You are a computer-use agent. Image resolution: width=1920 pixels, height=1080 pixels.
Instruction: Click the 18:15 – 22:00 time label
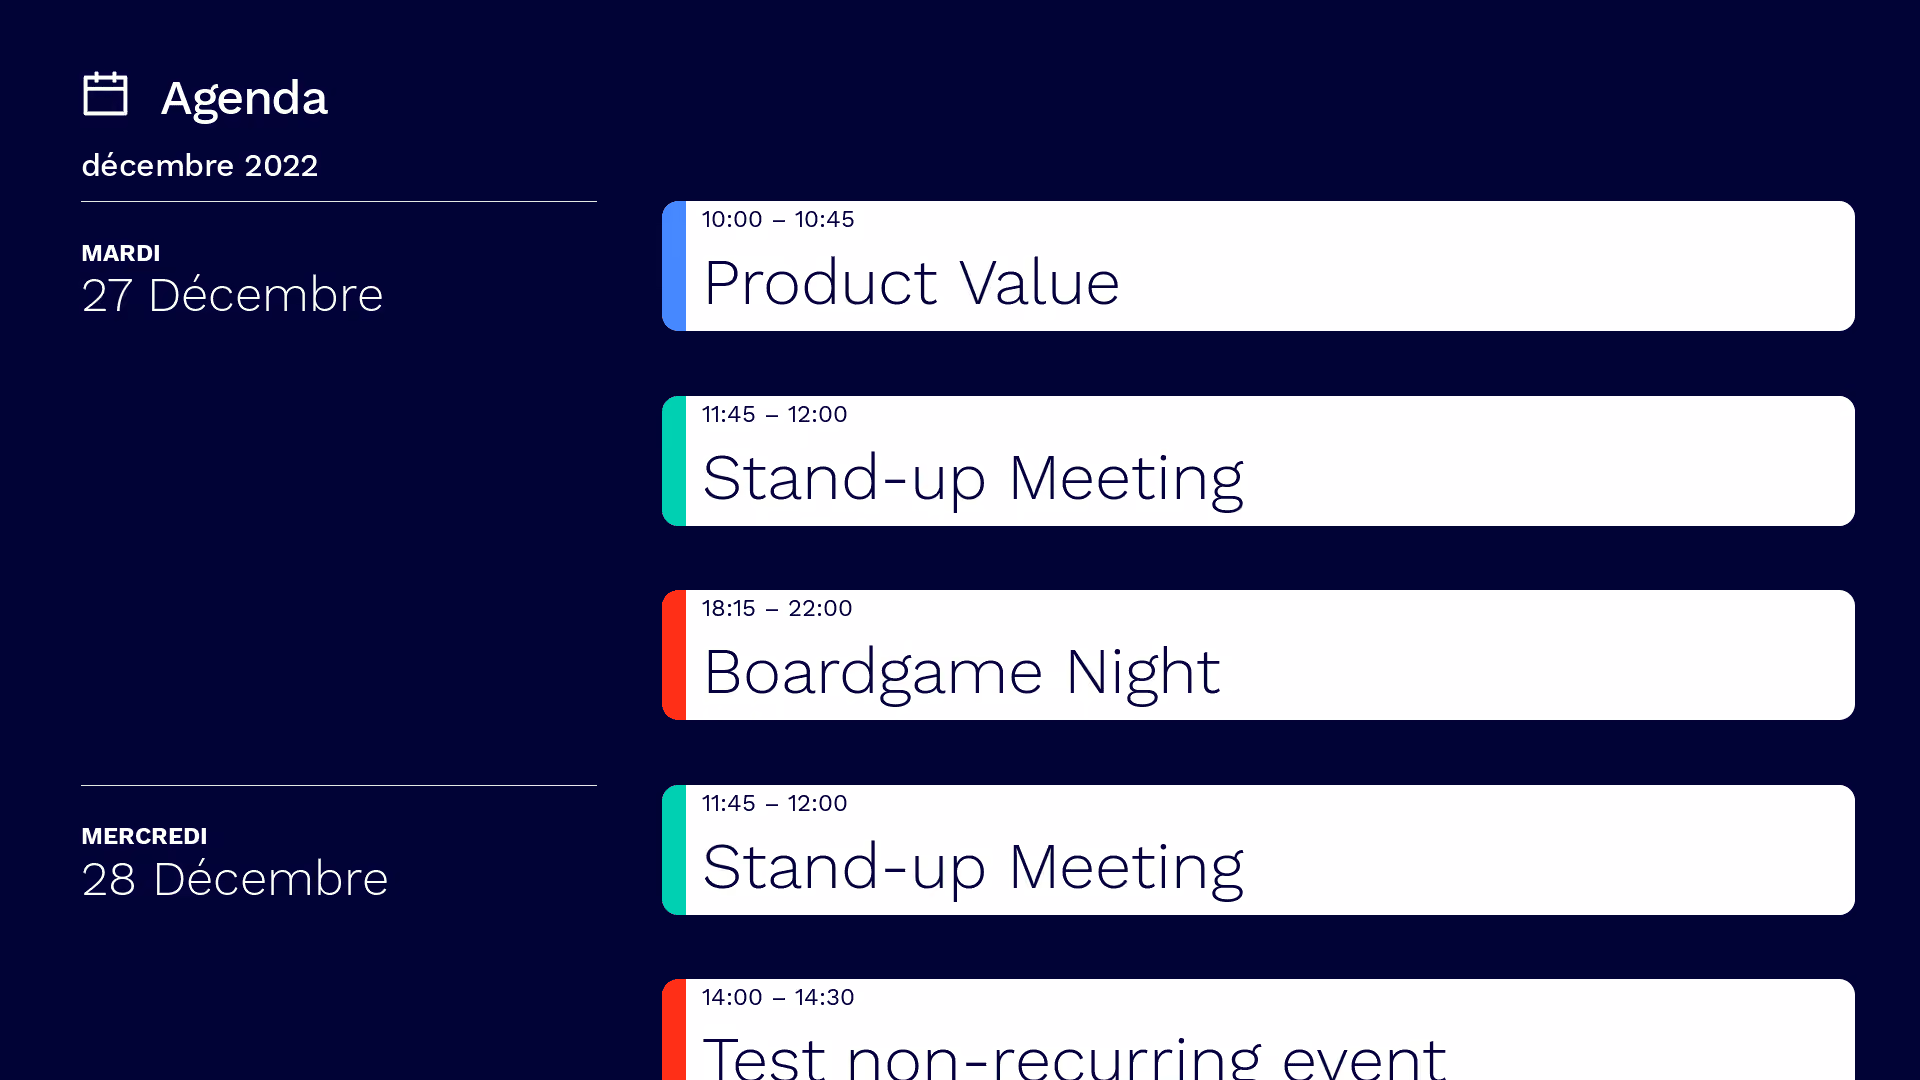777,608
